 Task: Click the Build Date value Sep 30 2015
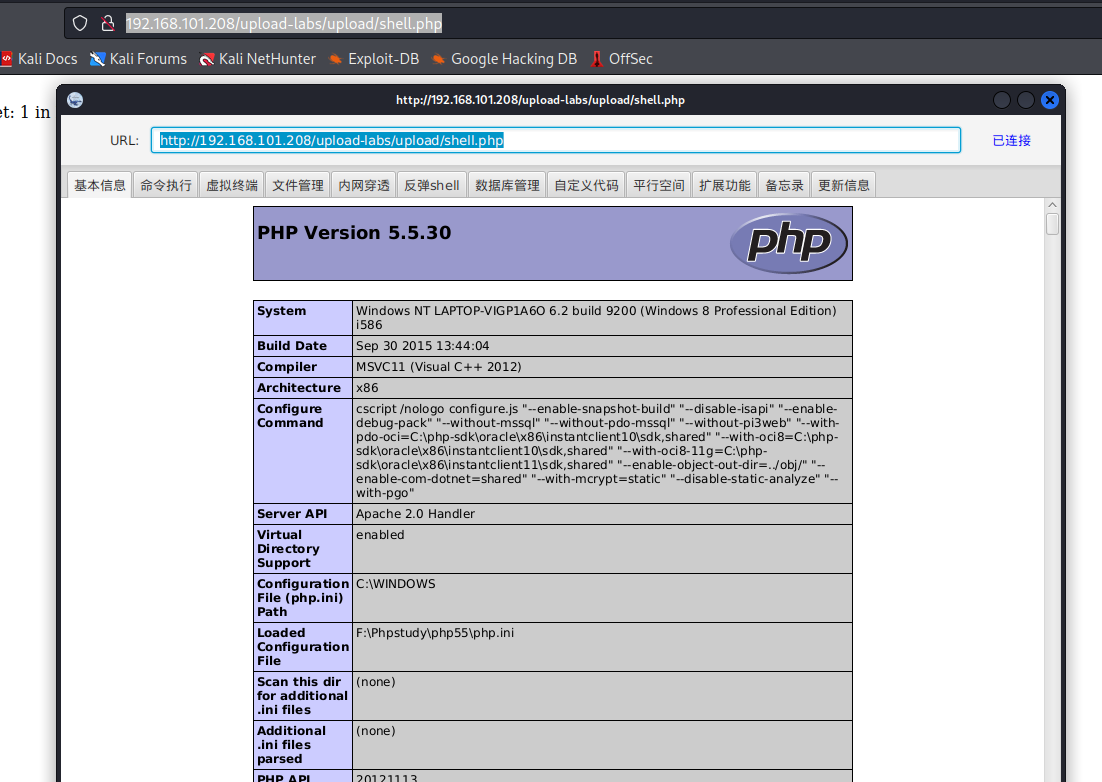[422, 346]
